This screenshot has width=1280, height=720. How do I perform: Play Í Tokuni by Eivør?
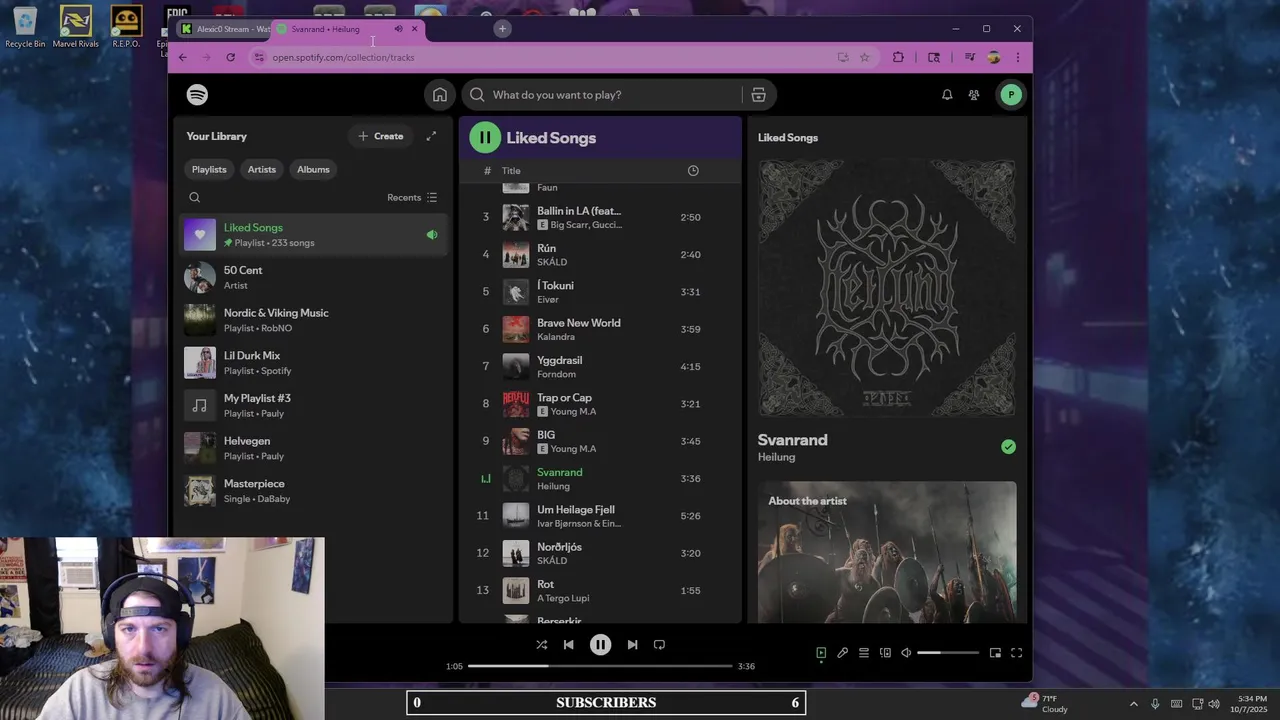[x=600, y=292]
